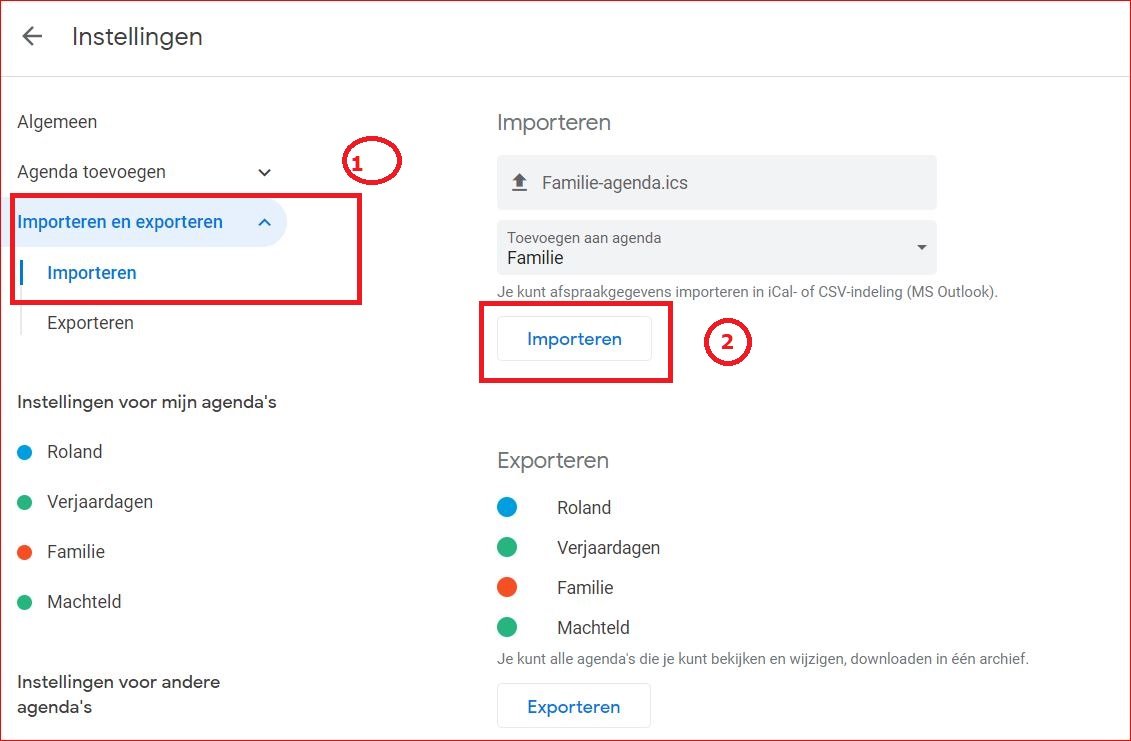This screenshot has height=741, width=1131.
Task: Click the green Machteld circle under Exporteren
Action: [x=507, y=627]
